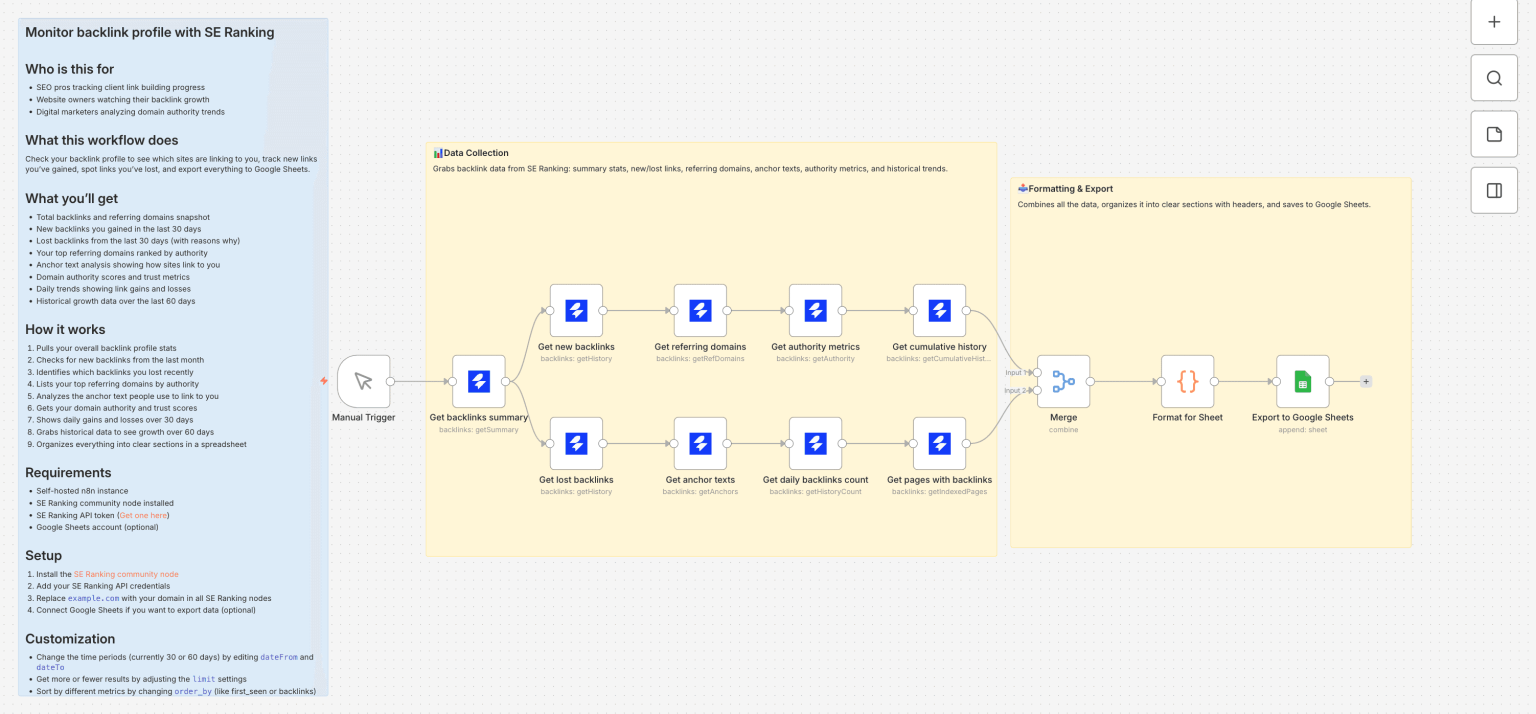
Task: Select the Get referring domains node
Action: click(700, 310)
